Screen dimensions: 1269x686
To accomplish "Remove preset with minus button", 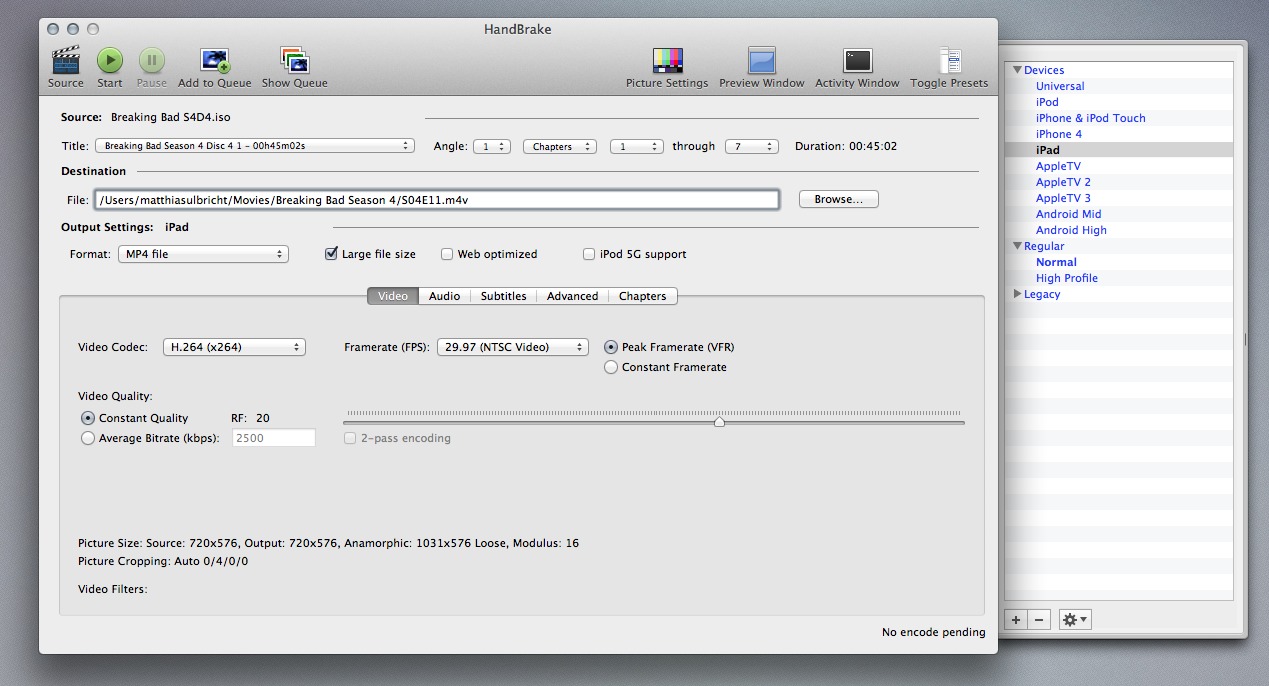I will point(1039,620).
